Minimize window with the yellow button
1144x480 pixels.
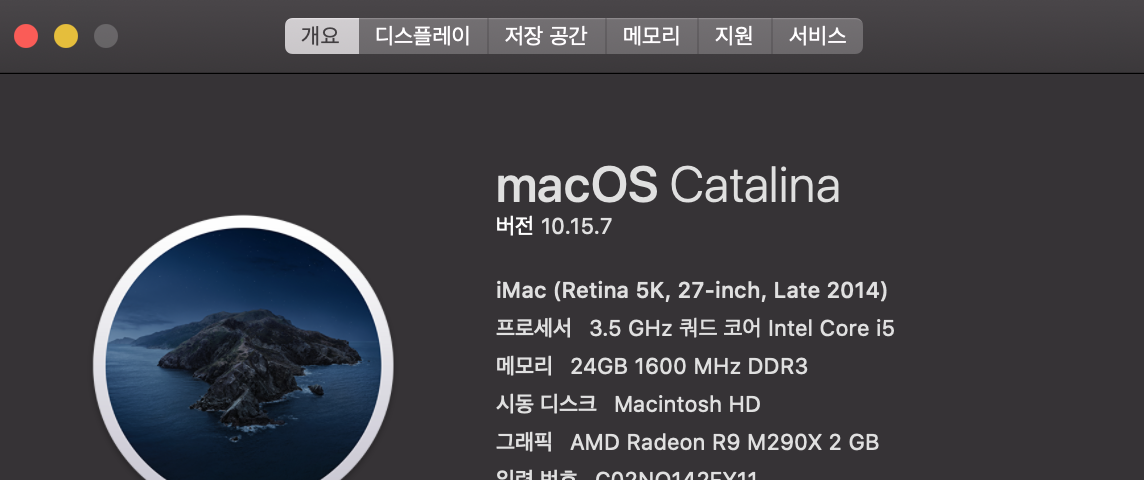point(66,37)
